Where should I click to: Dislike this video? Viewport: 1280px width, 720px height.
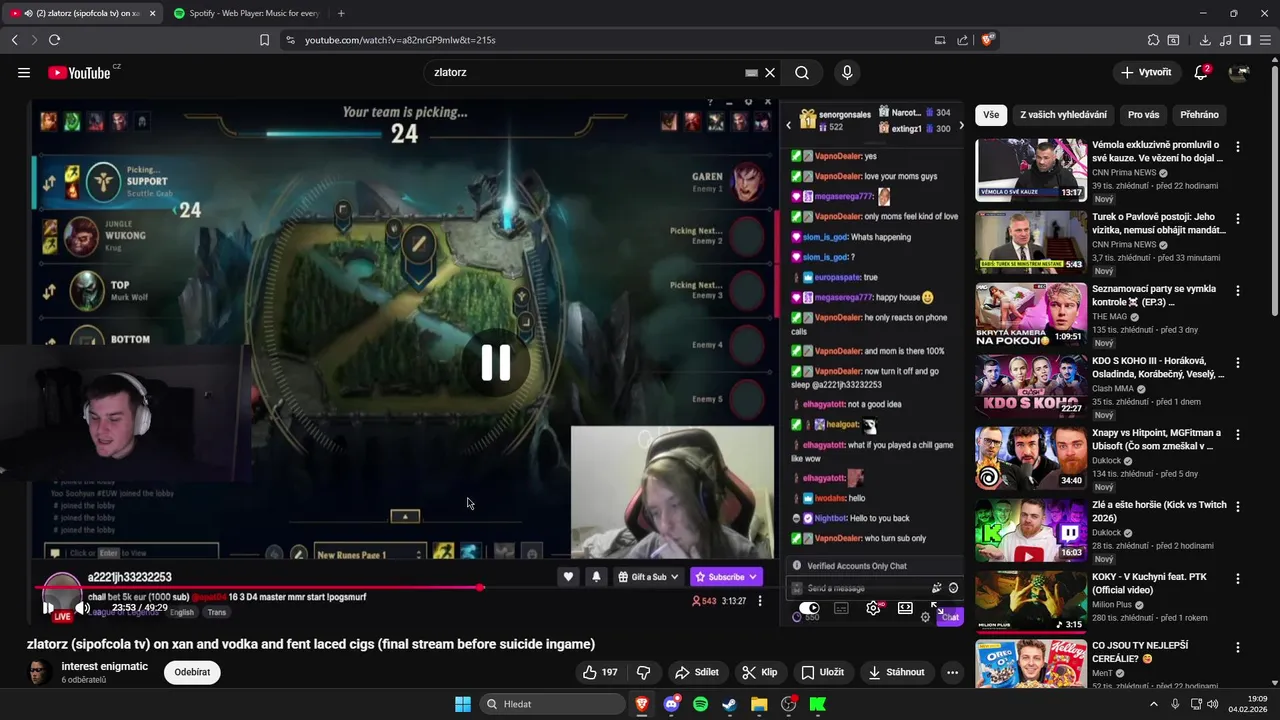(x=643, y=672)
